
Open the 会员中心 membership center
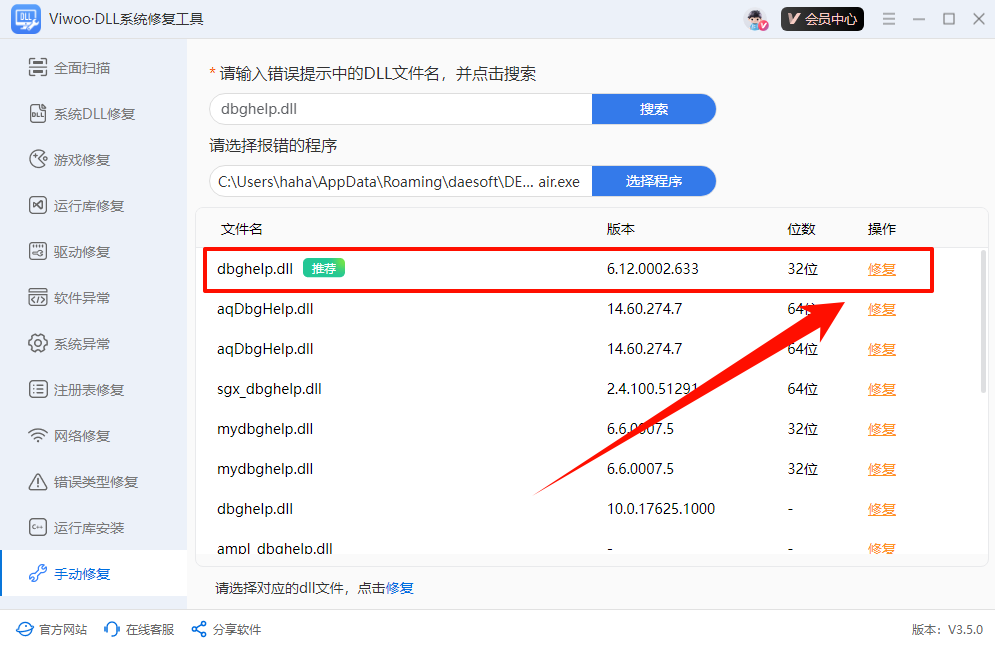(822, 18)
